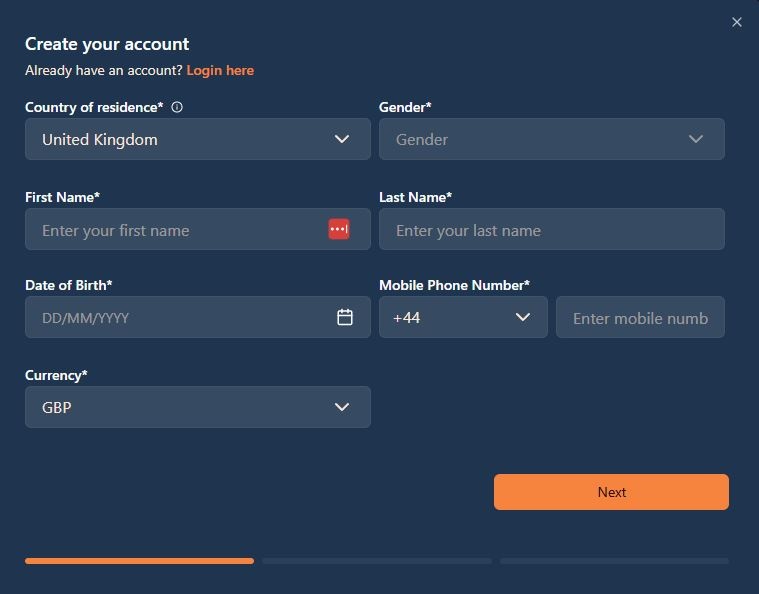Open the Country of residence dropdown
759x594 pixels.
pos(198,139)
